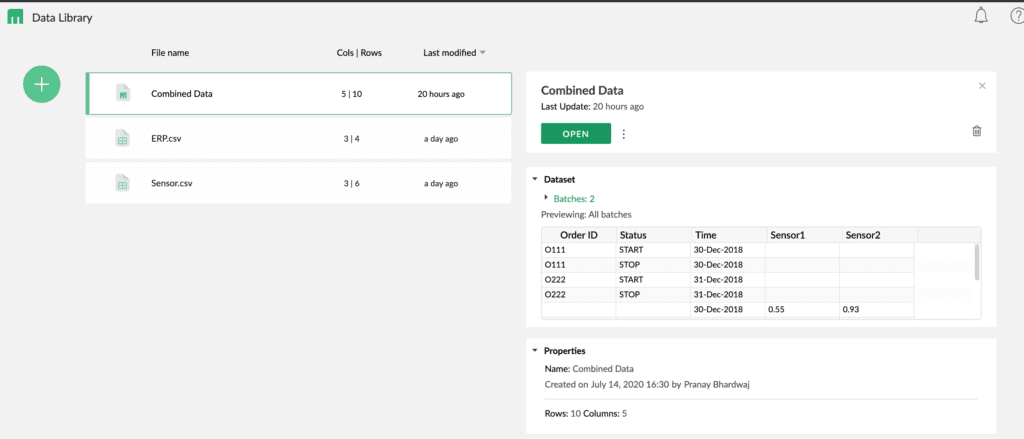
Task: Collapse the Properties section
Action: (x=535, y=351)
